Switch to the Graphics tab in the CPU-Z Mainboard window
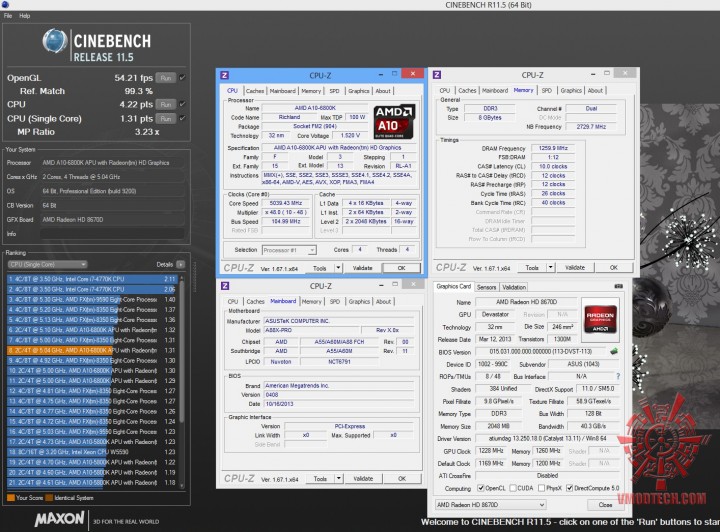This screenshot has height=532, width=720. click(x=359, y=302)
